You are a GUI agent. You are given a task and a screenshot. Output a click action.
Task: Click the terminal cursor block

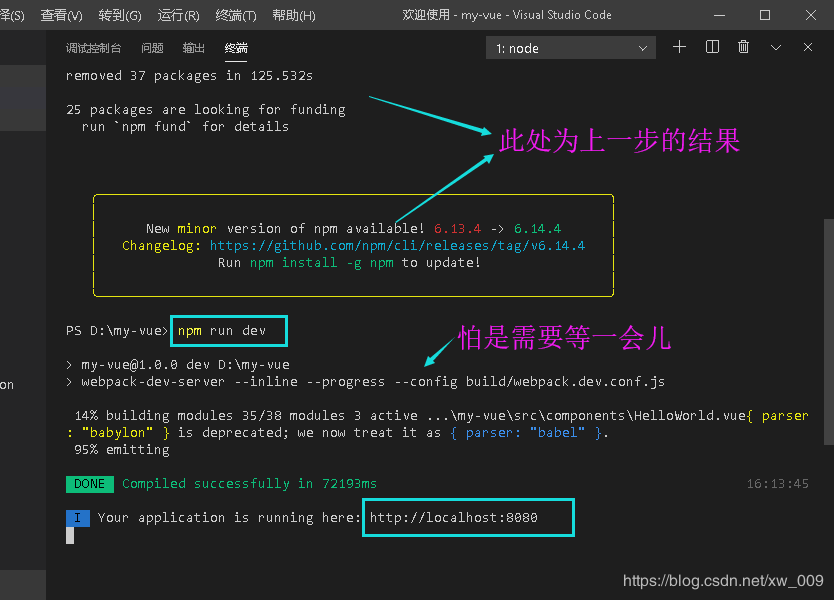[x=70, y=536]
